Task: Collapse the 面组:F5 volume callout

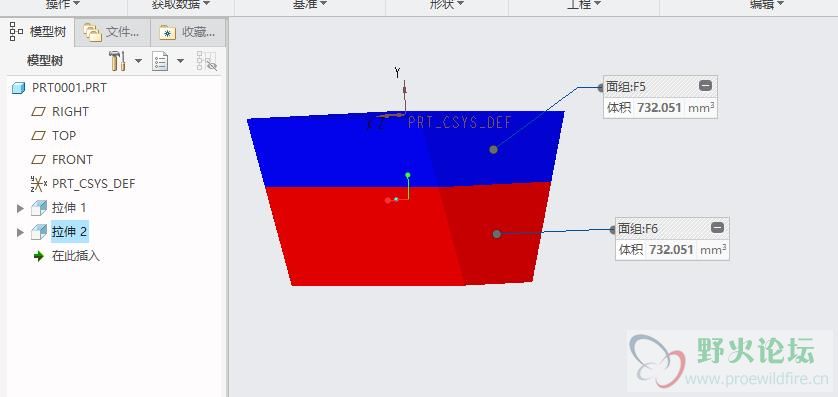Action: (x=705, y=85)
